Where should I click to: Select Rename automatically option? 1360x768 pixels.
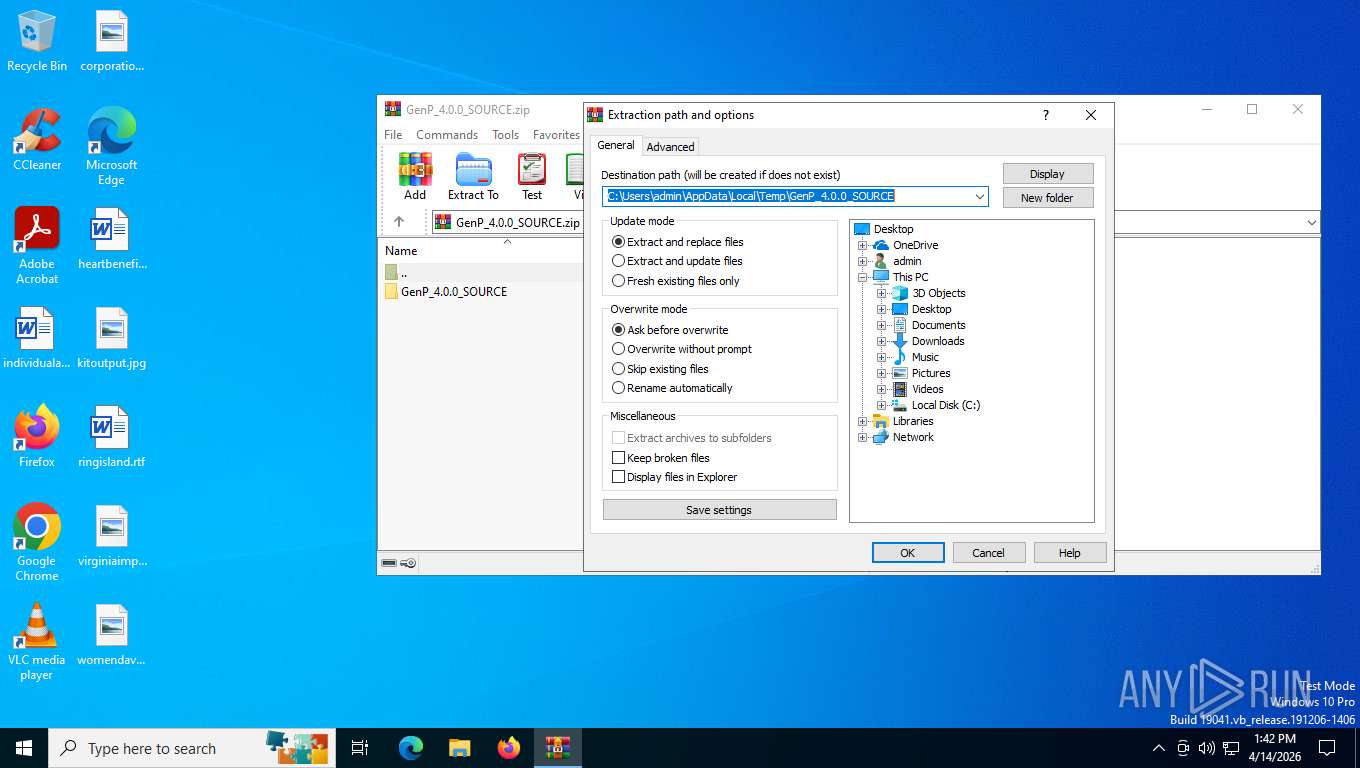coord(672,388)
